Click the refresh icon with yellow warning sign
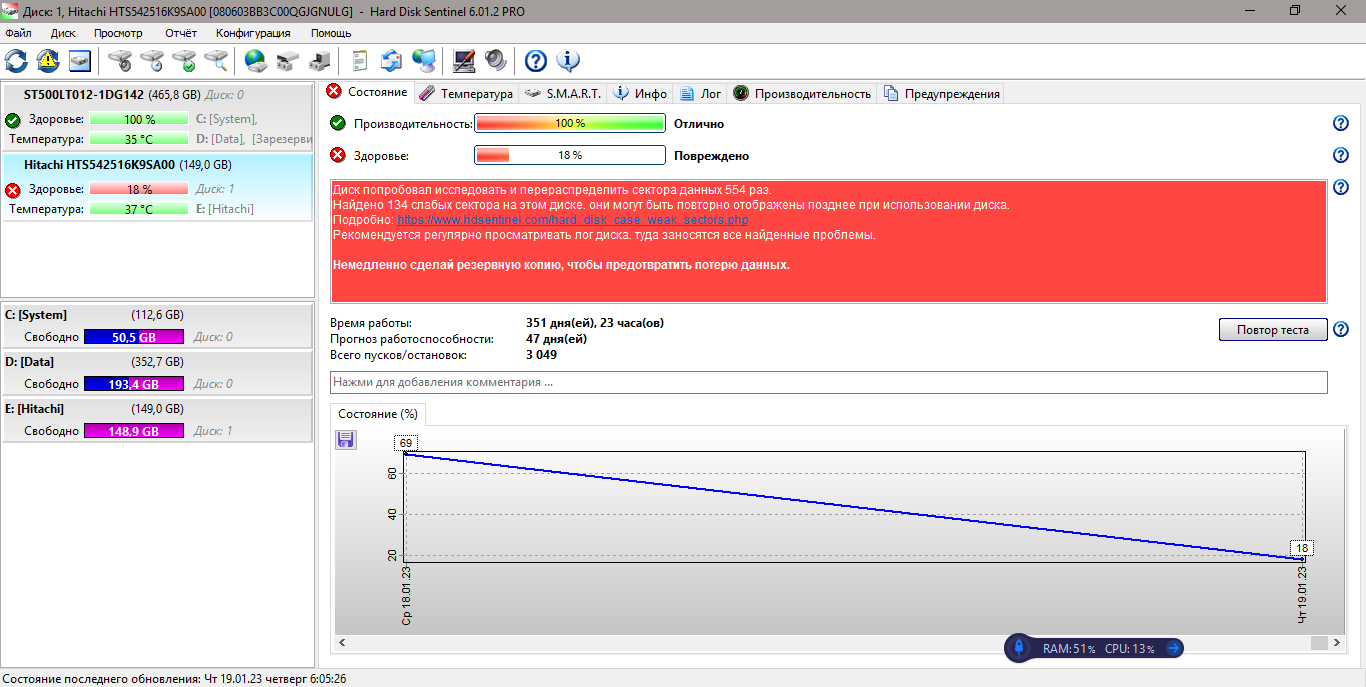Image resolution: width=1366 pixels, height=687 pixels. (48, 61)
